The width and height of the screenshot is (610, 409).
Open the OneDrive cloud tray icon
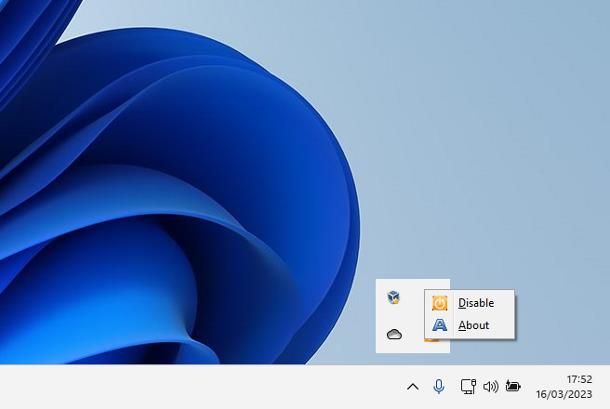pos(394,334)
